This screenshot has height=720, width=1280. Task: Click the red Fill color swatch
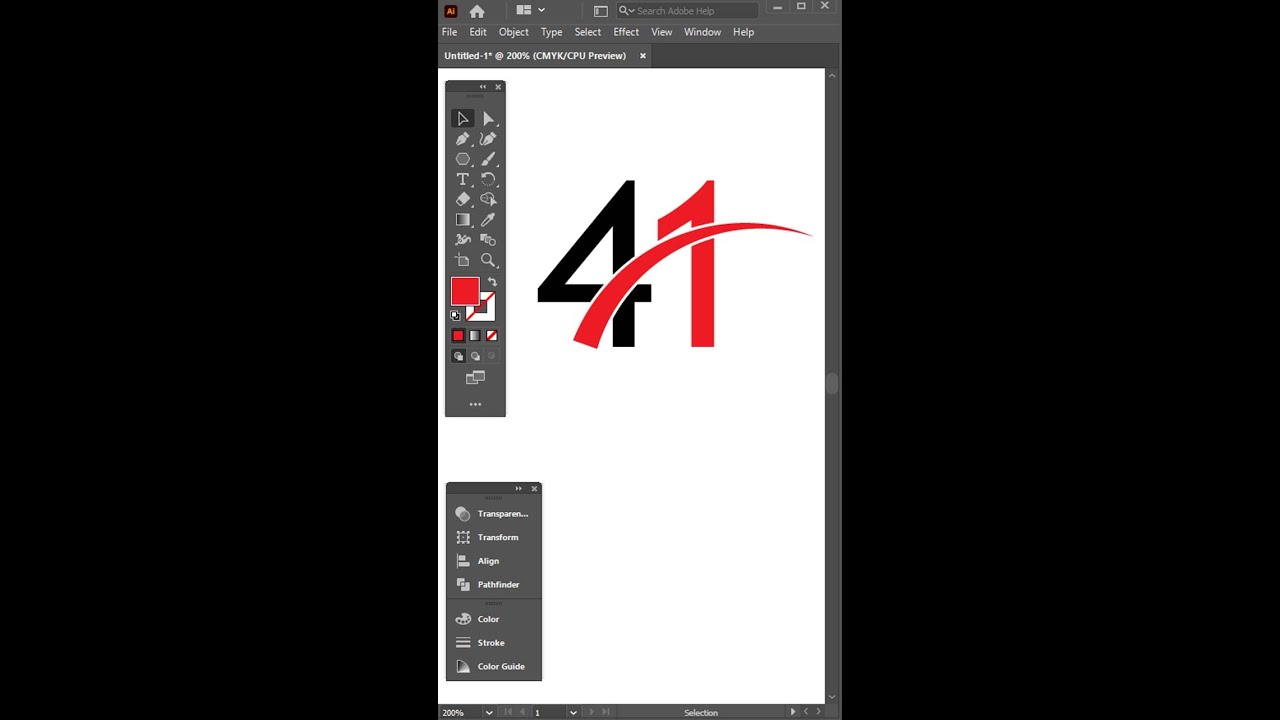point(464,291)
